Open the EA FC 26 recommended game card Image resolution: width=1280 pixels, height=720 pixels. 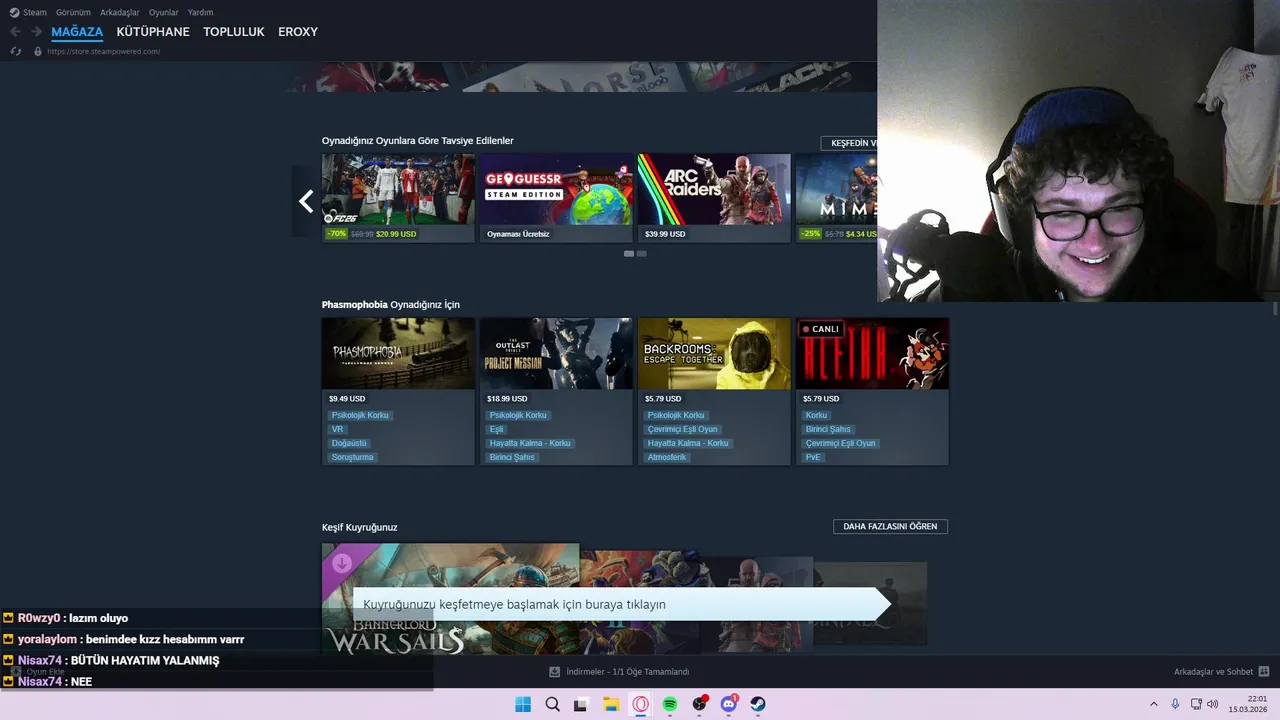(x=398, y=197)
